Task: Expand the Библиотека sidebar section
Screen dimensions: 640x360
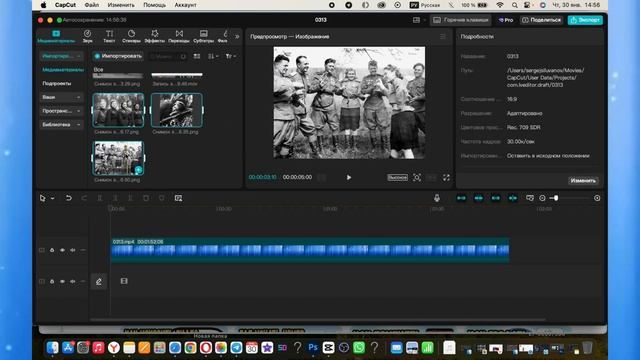Action: pos(61,124)
